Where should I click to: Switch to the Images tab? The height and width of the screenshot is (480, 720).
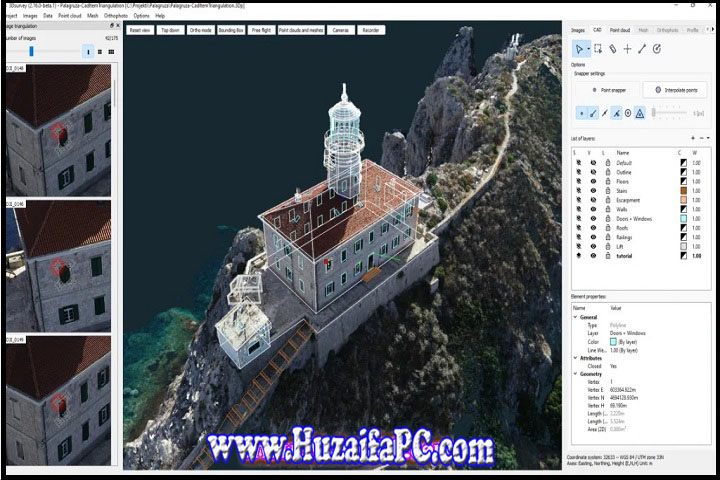[x=578, y=30]
